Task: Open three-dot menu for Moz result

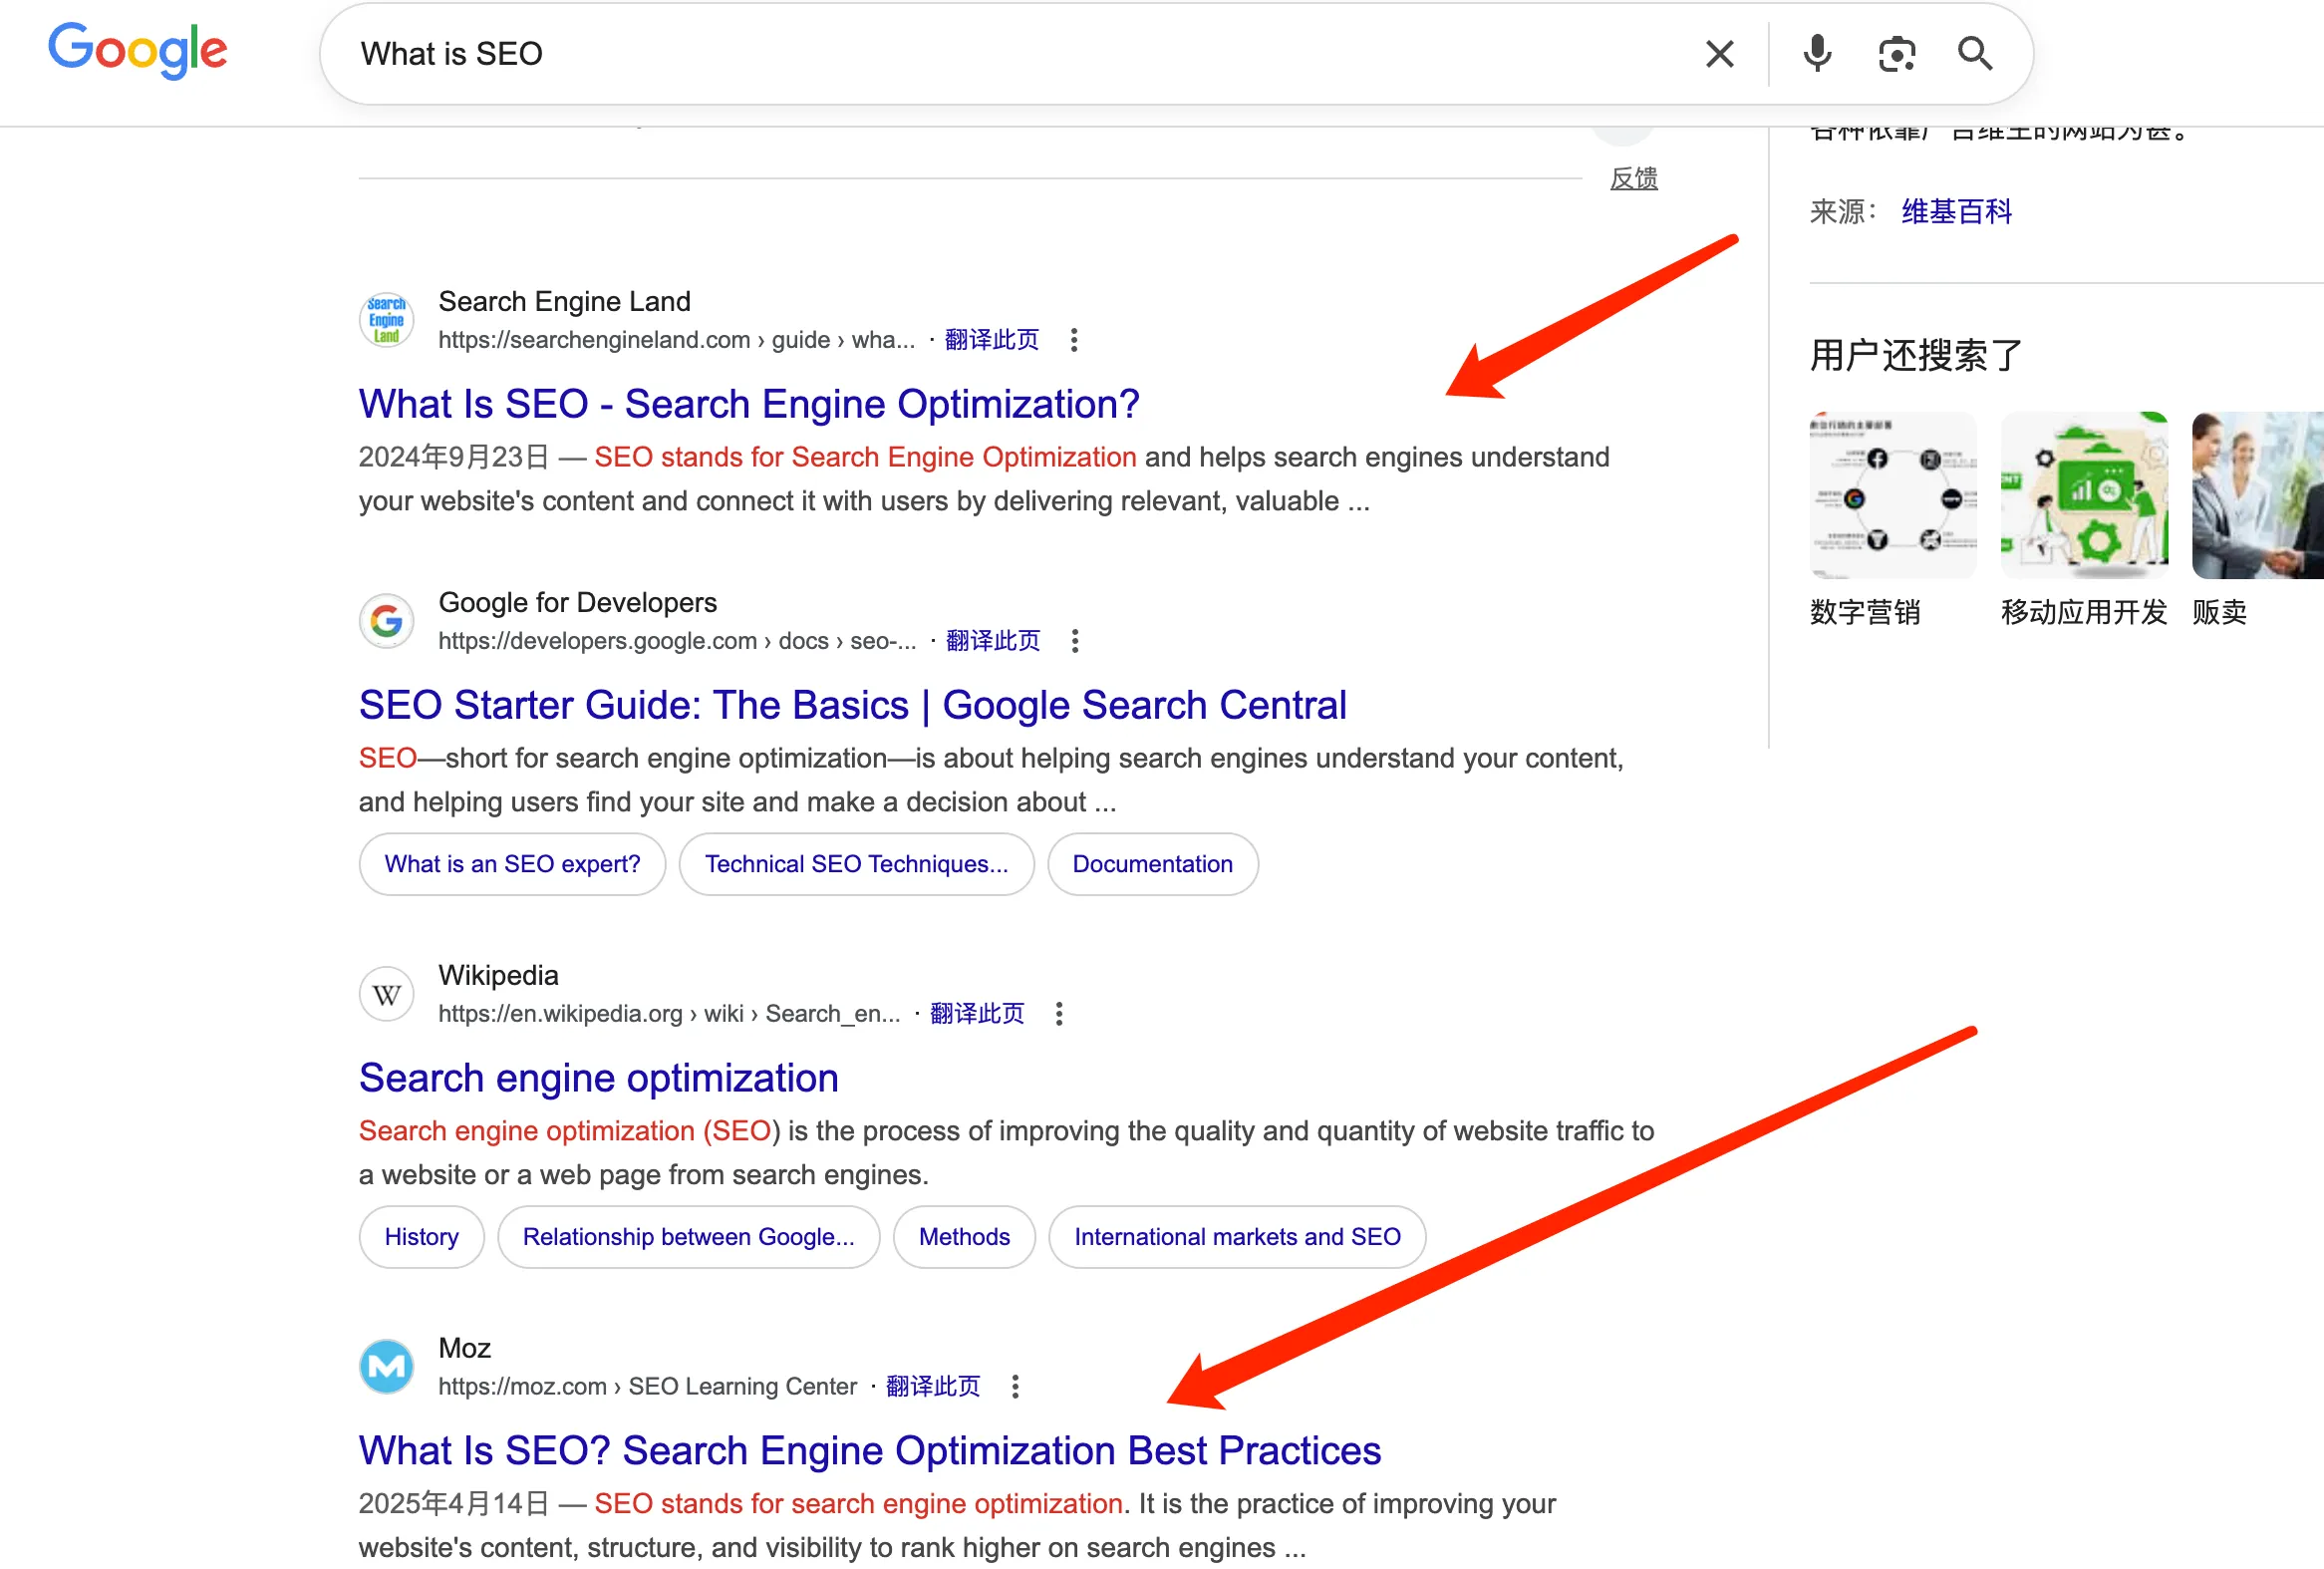Action: (x=1015, y=1387)
